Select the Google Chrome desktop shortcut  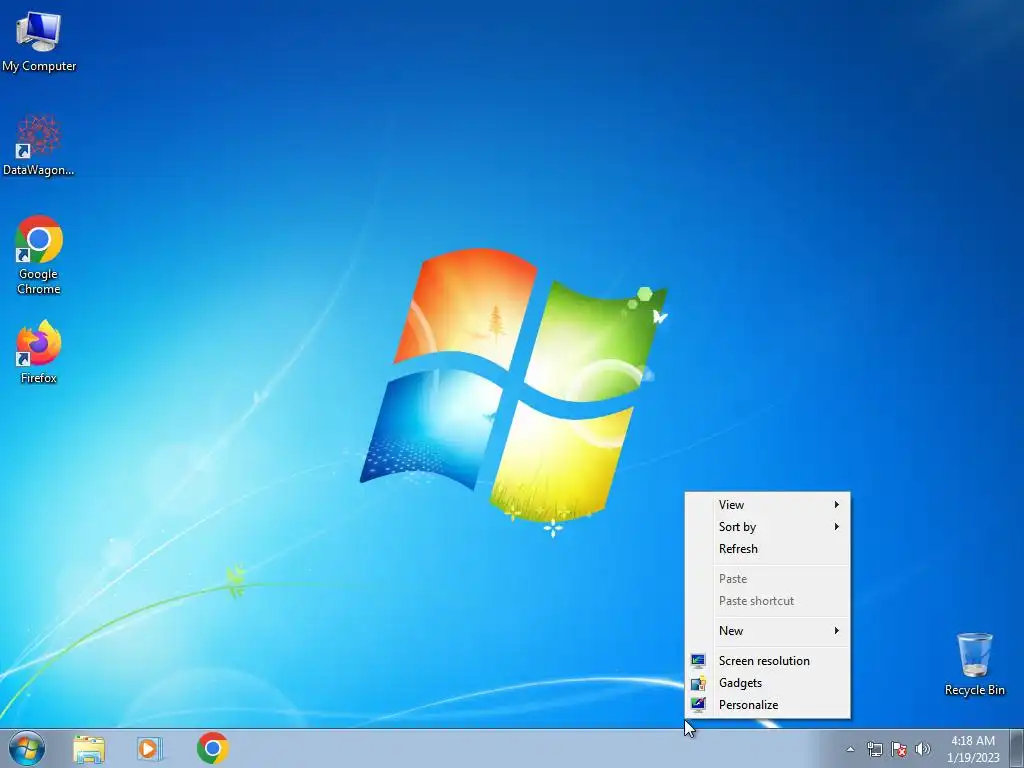coord(39,255)
